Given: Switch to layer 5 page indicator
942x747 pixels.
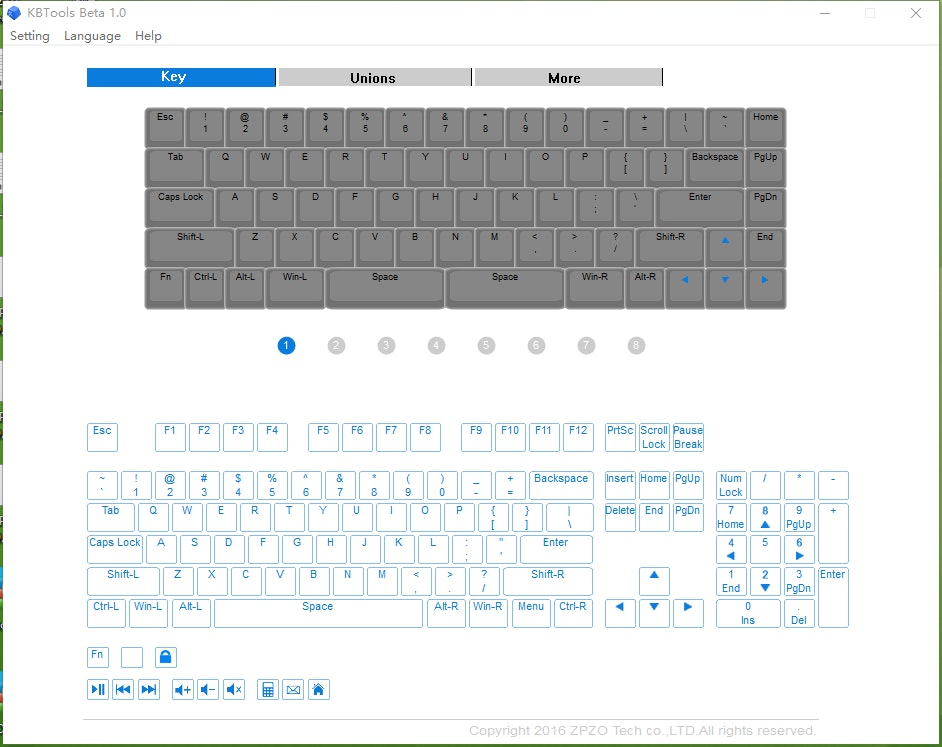Looking at the screenshot, I should [486, 345].
